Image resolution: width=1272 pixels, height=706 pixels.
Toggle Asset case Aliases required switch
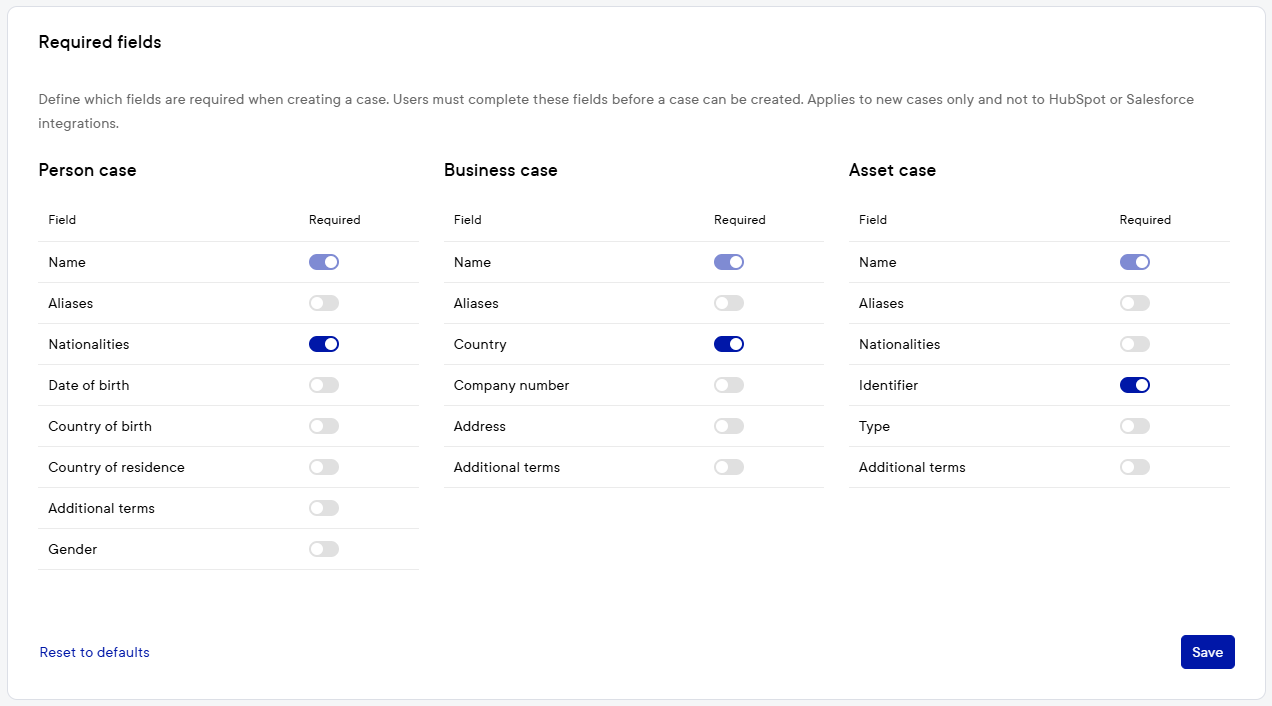(1135, 303)
